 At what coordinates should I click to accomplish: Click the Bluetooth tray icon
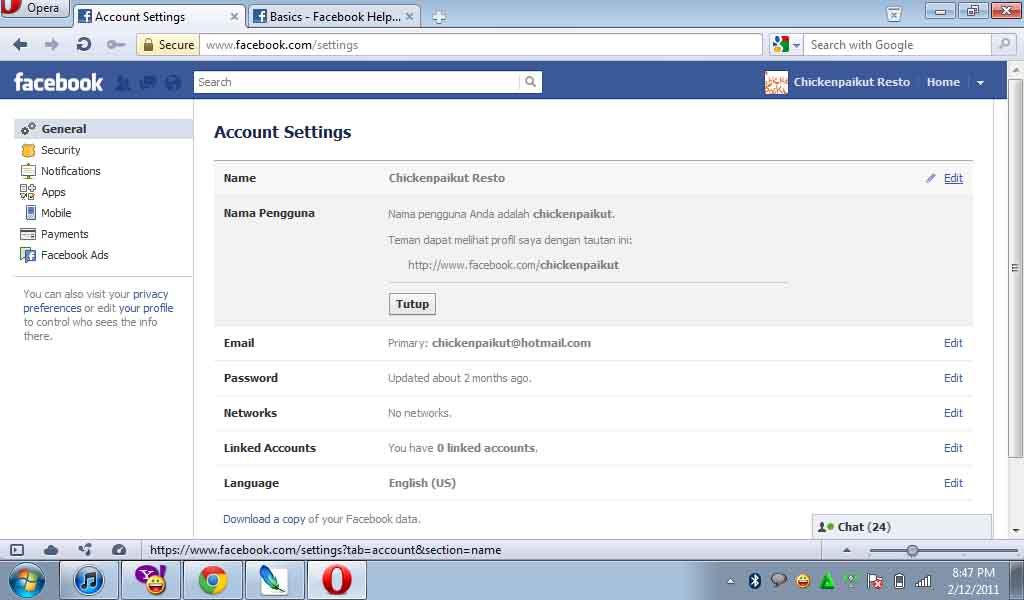(x=755, y=580)
